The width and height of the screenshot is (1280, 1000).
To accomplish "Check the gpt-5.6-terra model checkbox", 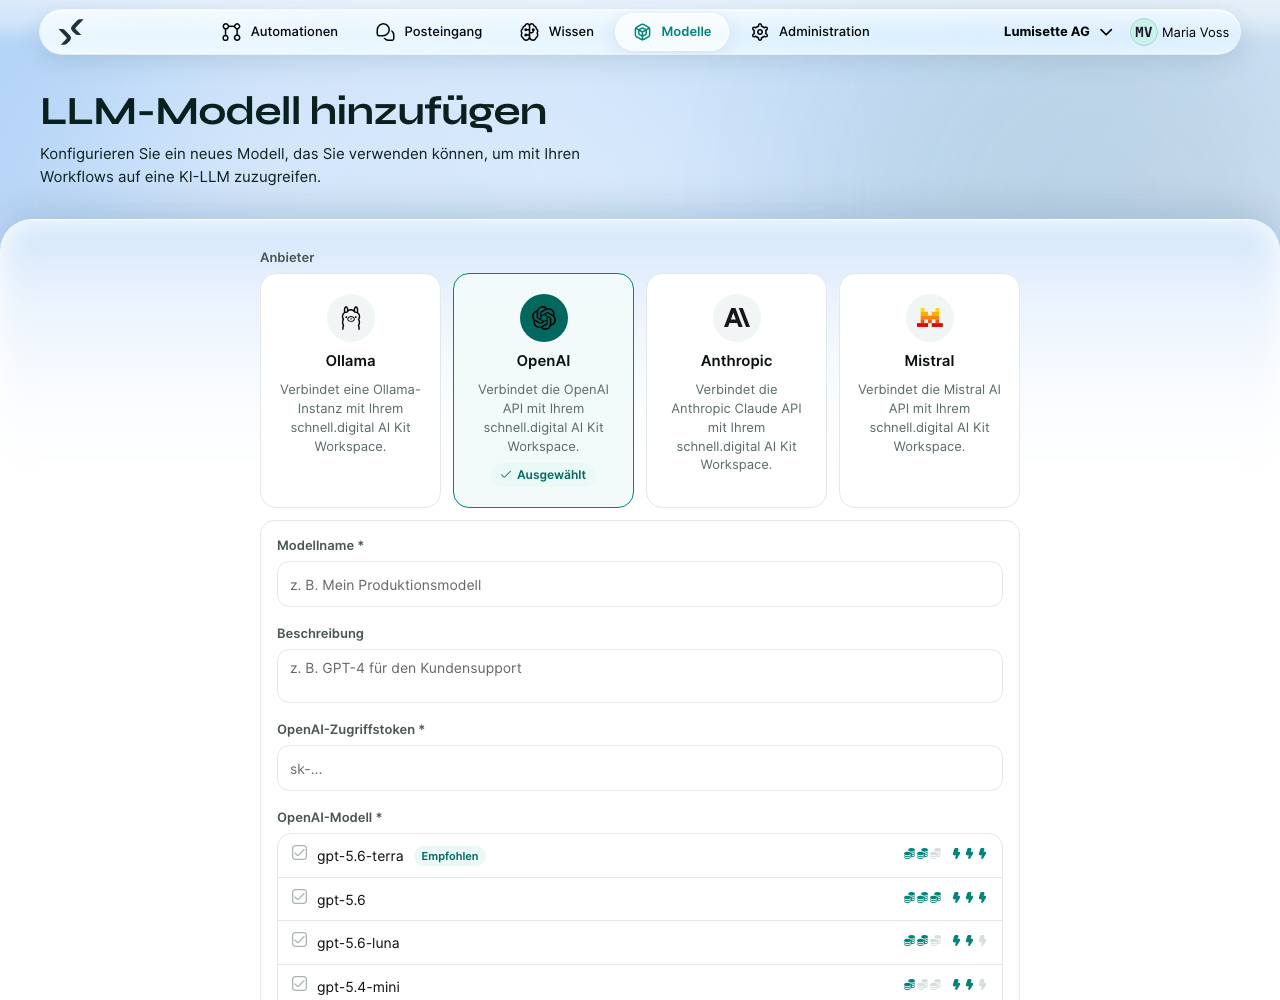I will (299, 853).
